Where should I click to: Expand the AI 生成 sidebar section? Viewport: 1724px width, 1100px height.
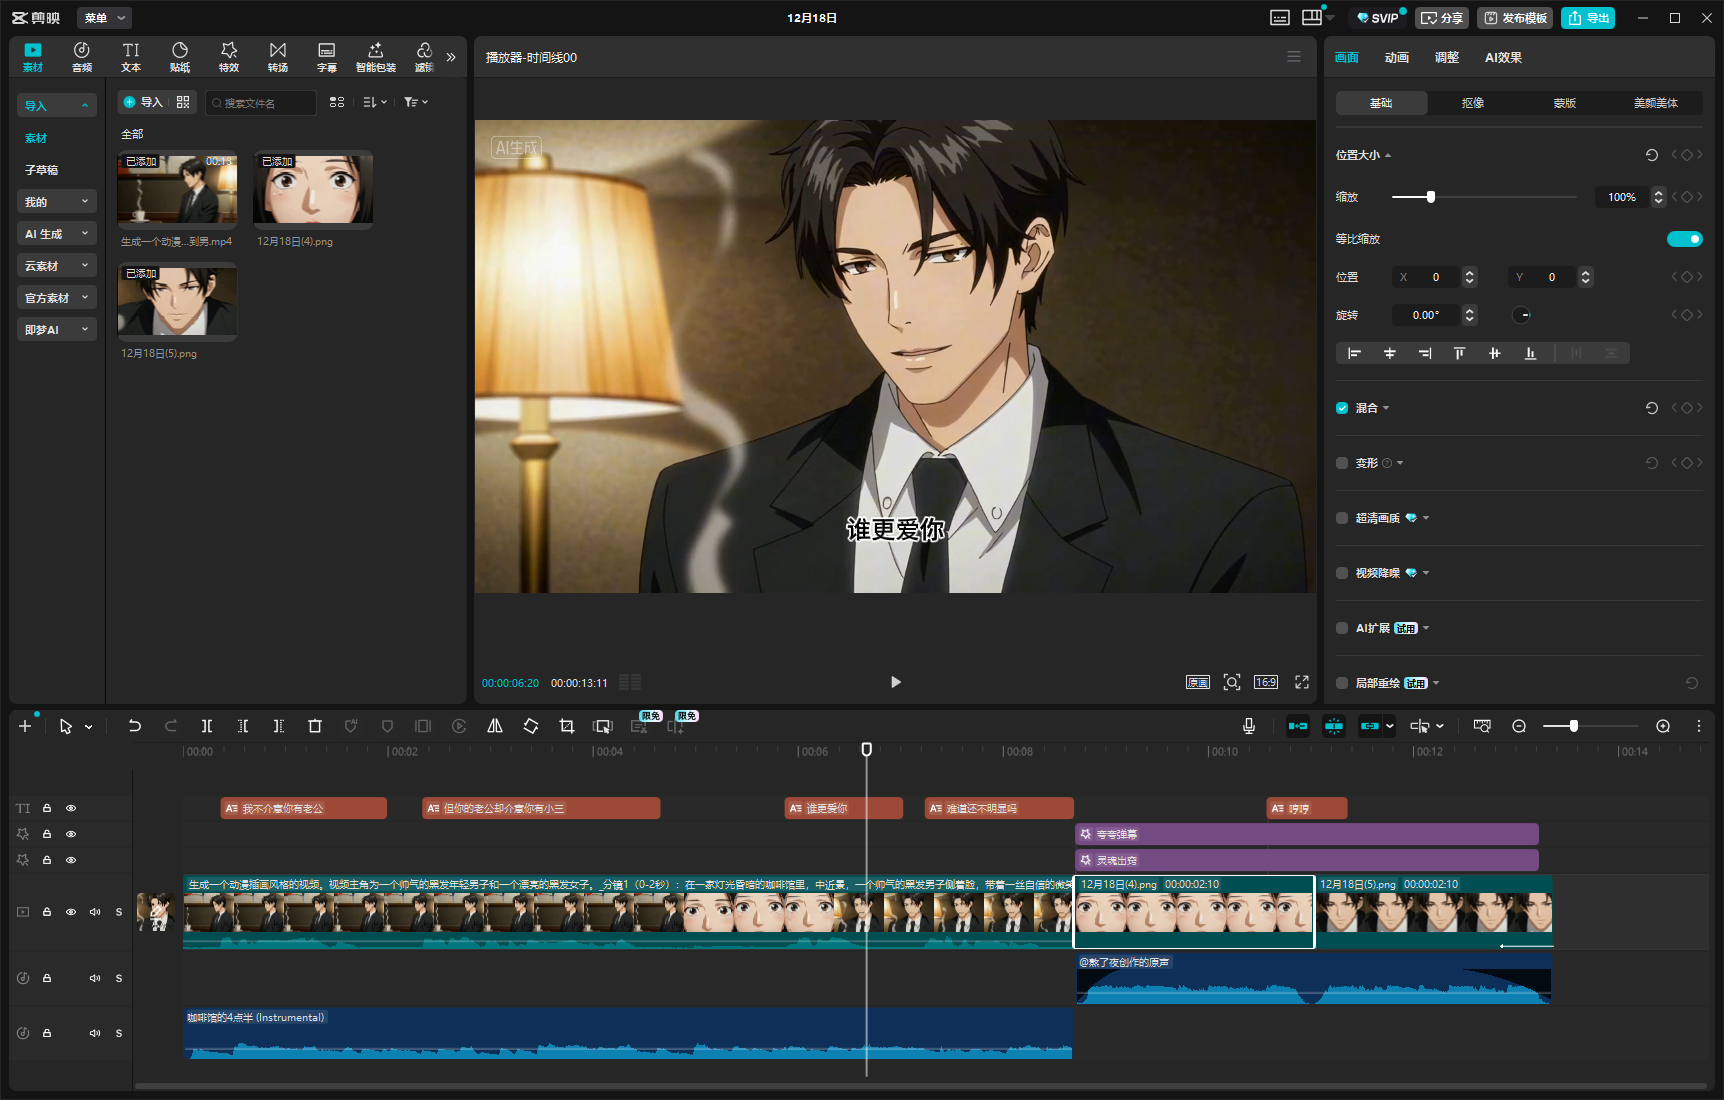pos(56,234)
